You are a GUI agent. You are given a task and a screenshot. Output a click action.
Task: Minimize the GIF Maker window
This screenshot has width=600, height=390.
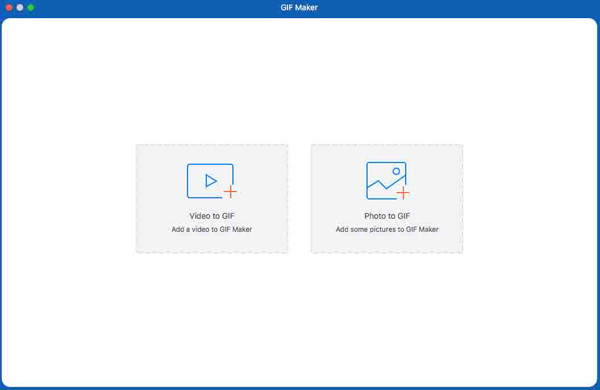coord(20,7)
